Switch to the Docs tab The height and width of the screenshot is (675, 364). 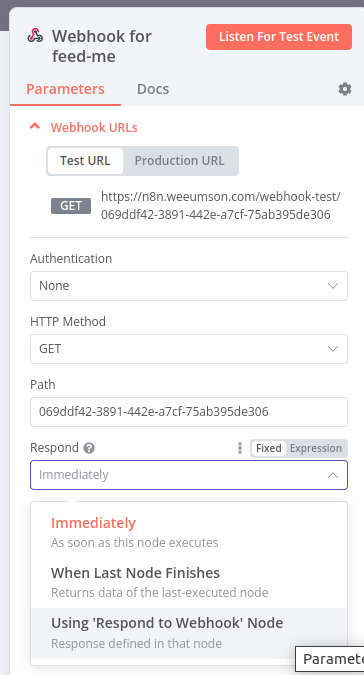click(x=153, y=89)
